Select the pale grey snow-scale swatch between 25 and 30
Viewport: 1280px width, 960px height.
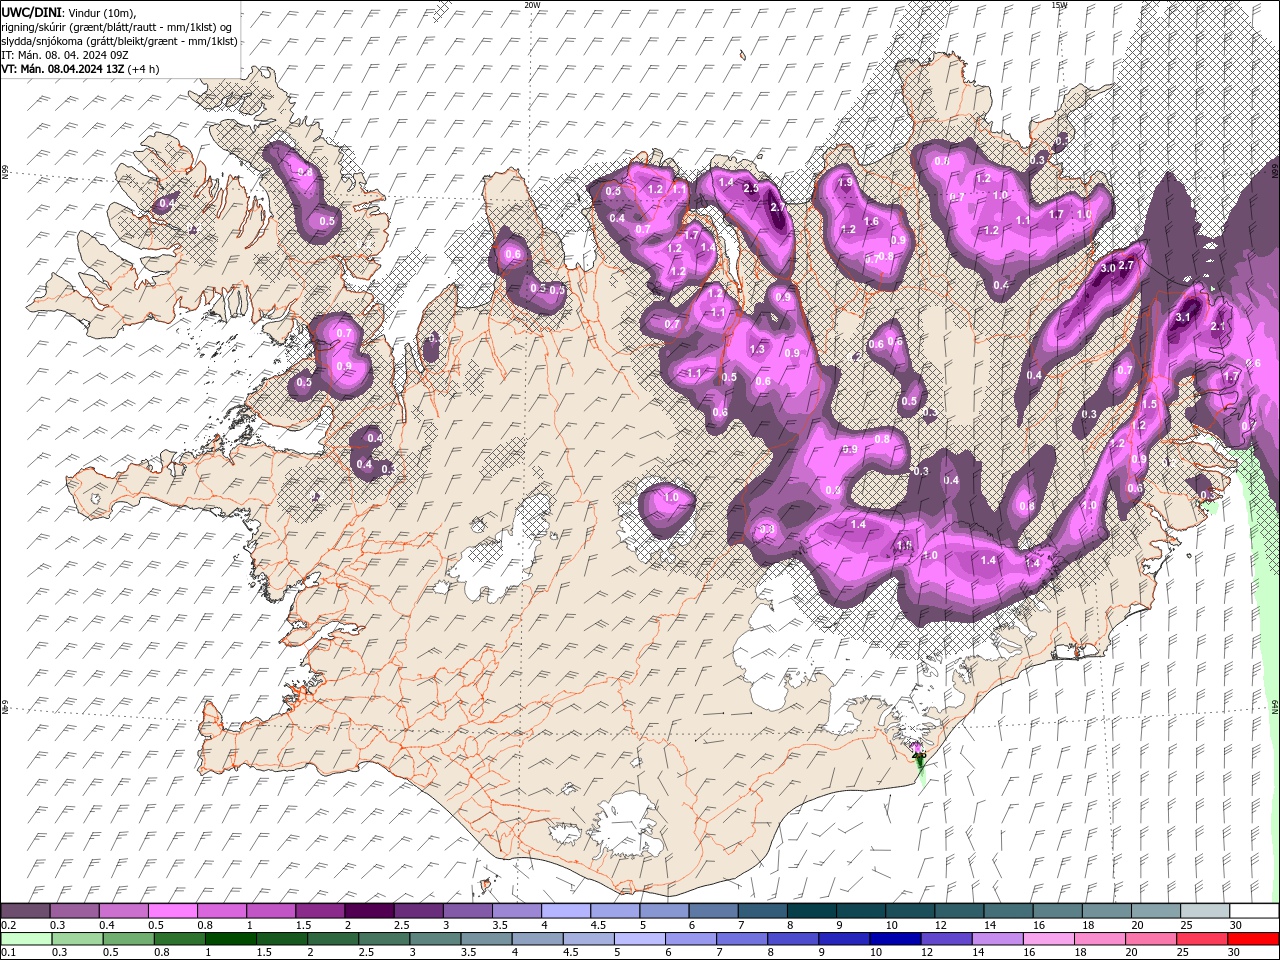coord(1205,911)
